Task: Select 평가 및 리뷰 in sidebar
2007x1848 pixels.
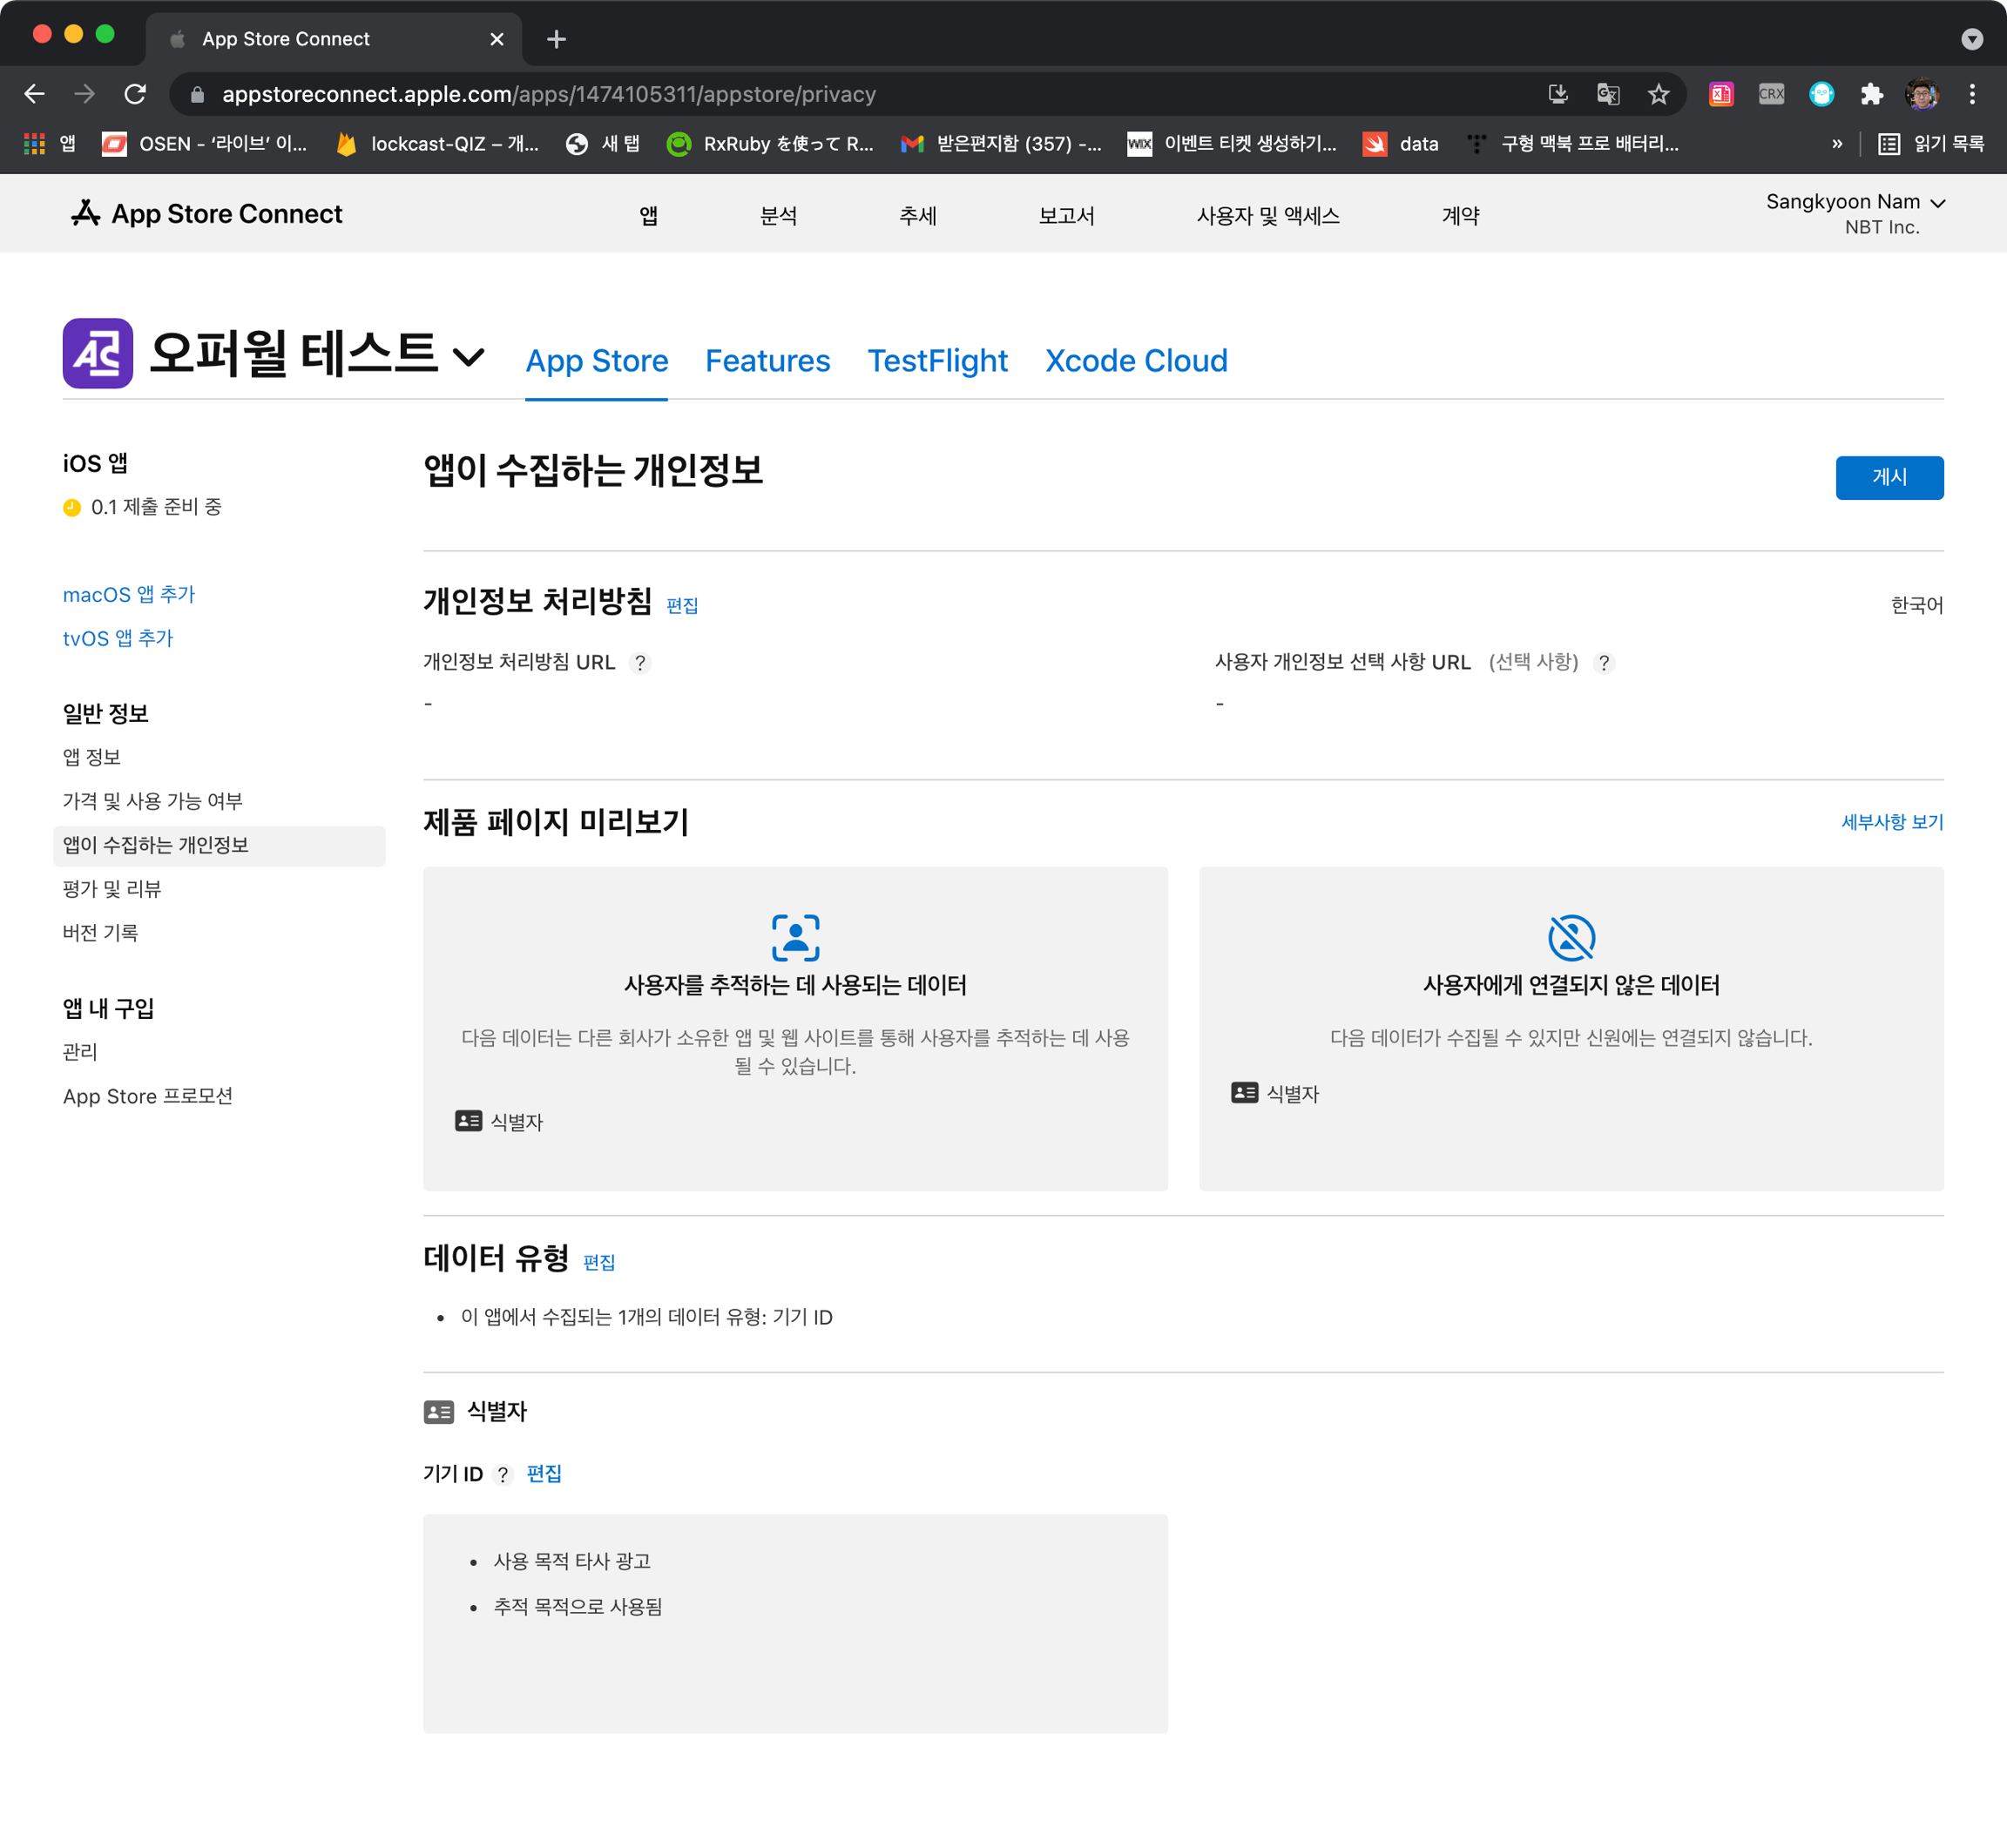Action: tap(112, 889)
